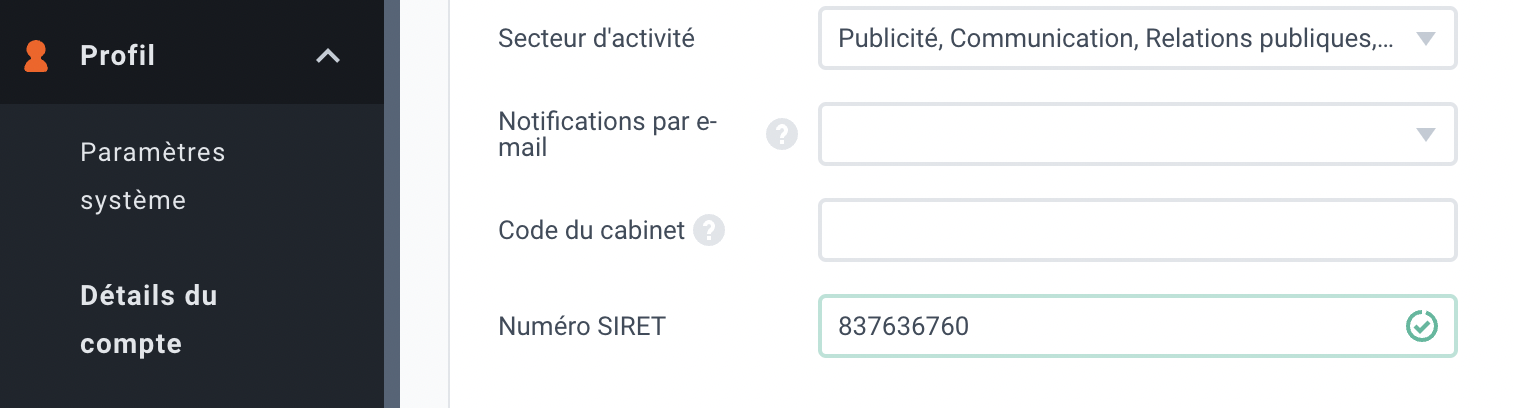Open the Notifications par e-mail dropdown
This screenshot has height=408, width=1514.
tap(1137, 134)
